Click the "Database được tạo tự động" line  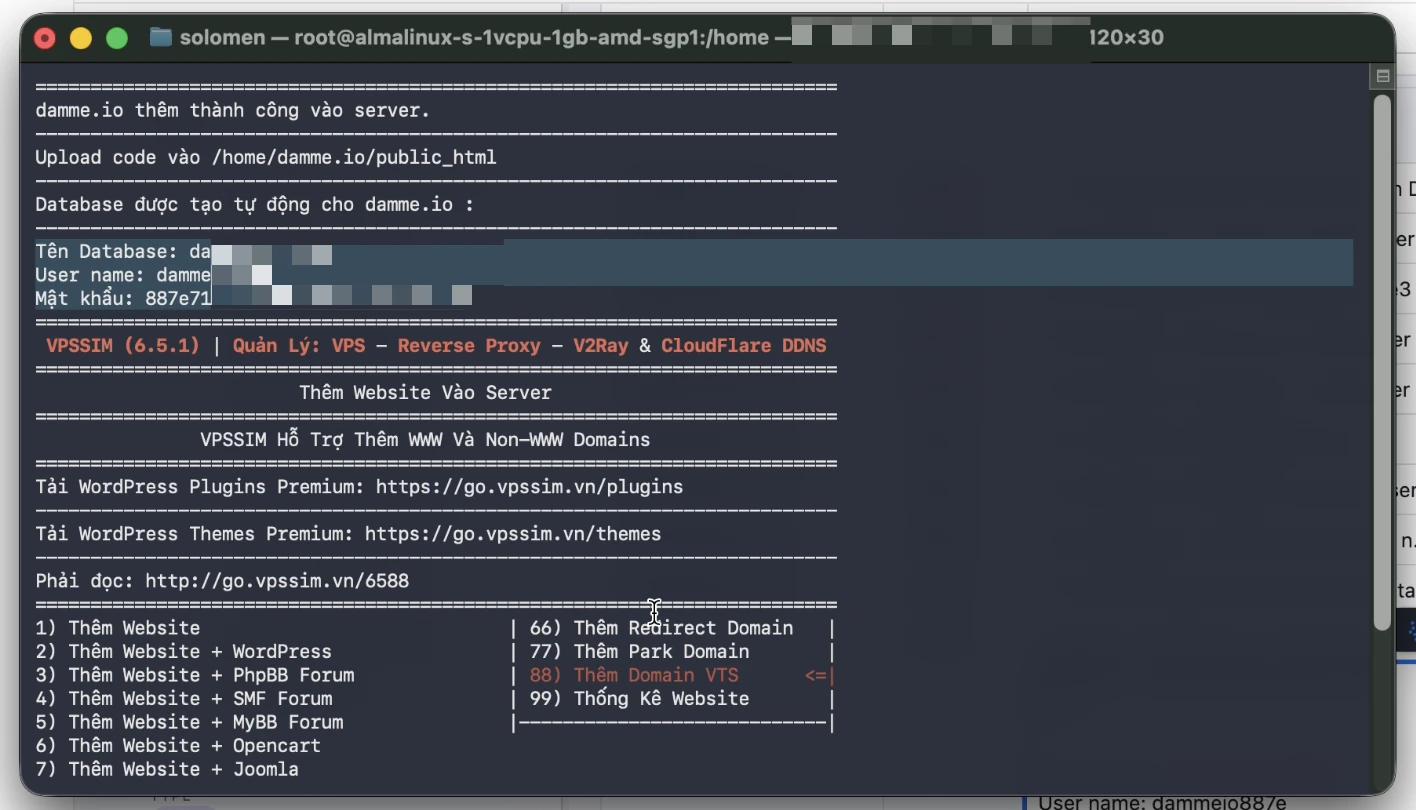[255, 204]
